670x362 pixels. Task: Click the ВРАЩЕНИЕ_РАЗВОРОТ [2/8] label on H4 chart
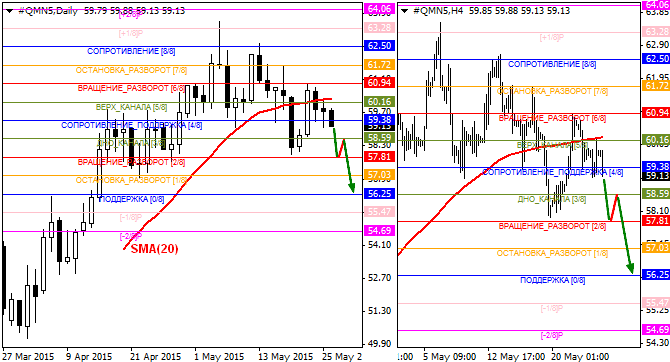(x=552, y=226)
